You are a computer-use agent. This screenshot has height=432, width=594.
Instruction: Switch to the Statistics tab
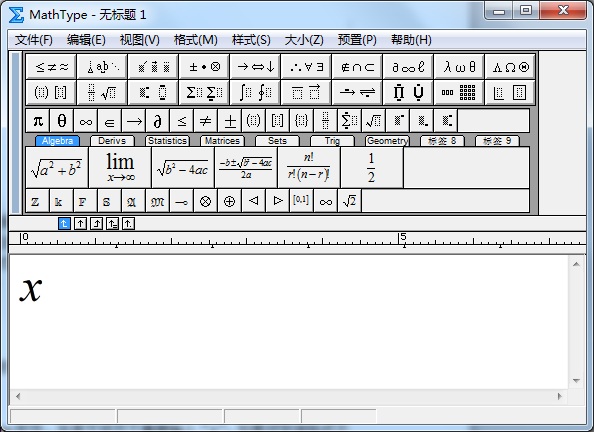[x=167, y=141]
